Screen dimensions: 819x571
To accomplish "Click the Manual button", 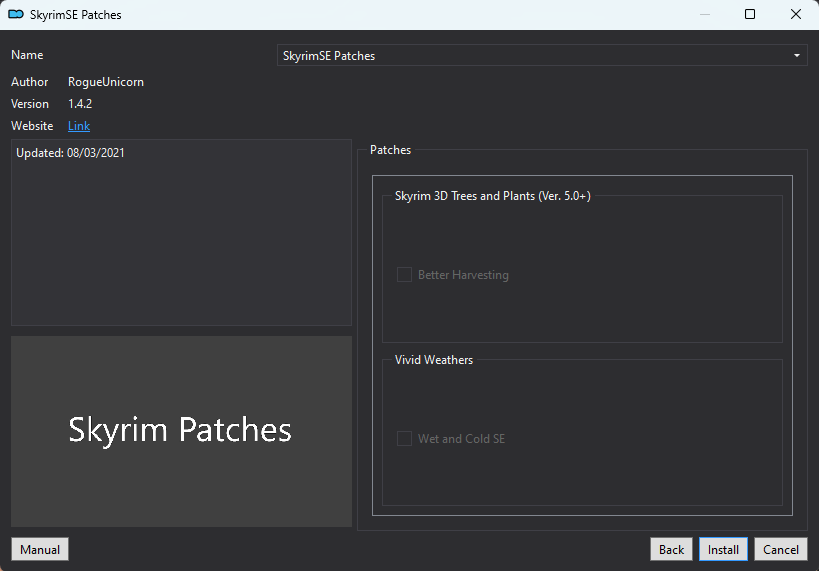I will (40, 550).
